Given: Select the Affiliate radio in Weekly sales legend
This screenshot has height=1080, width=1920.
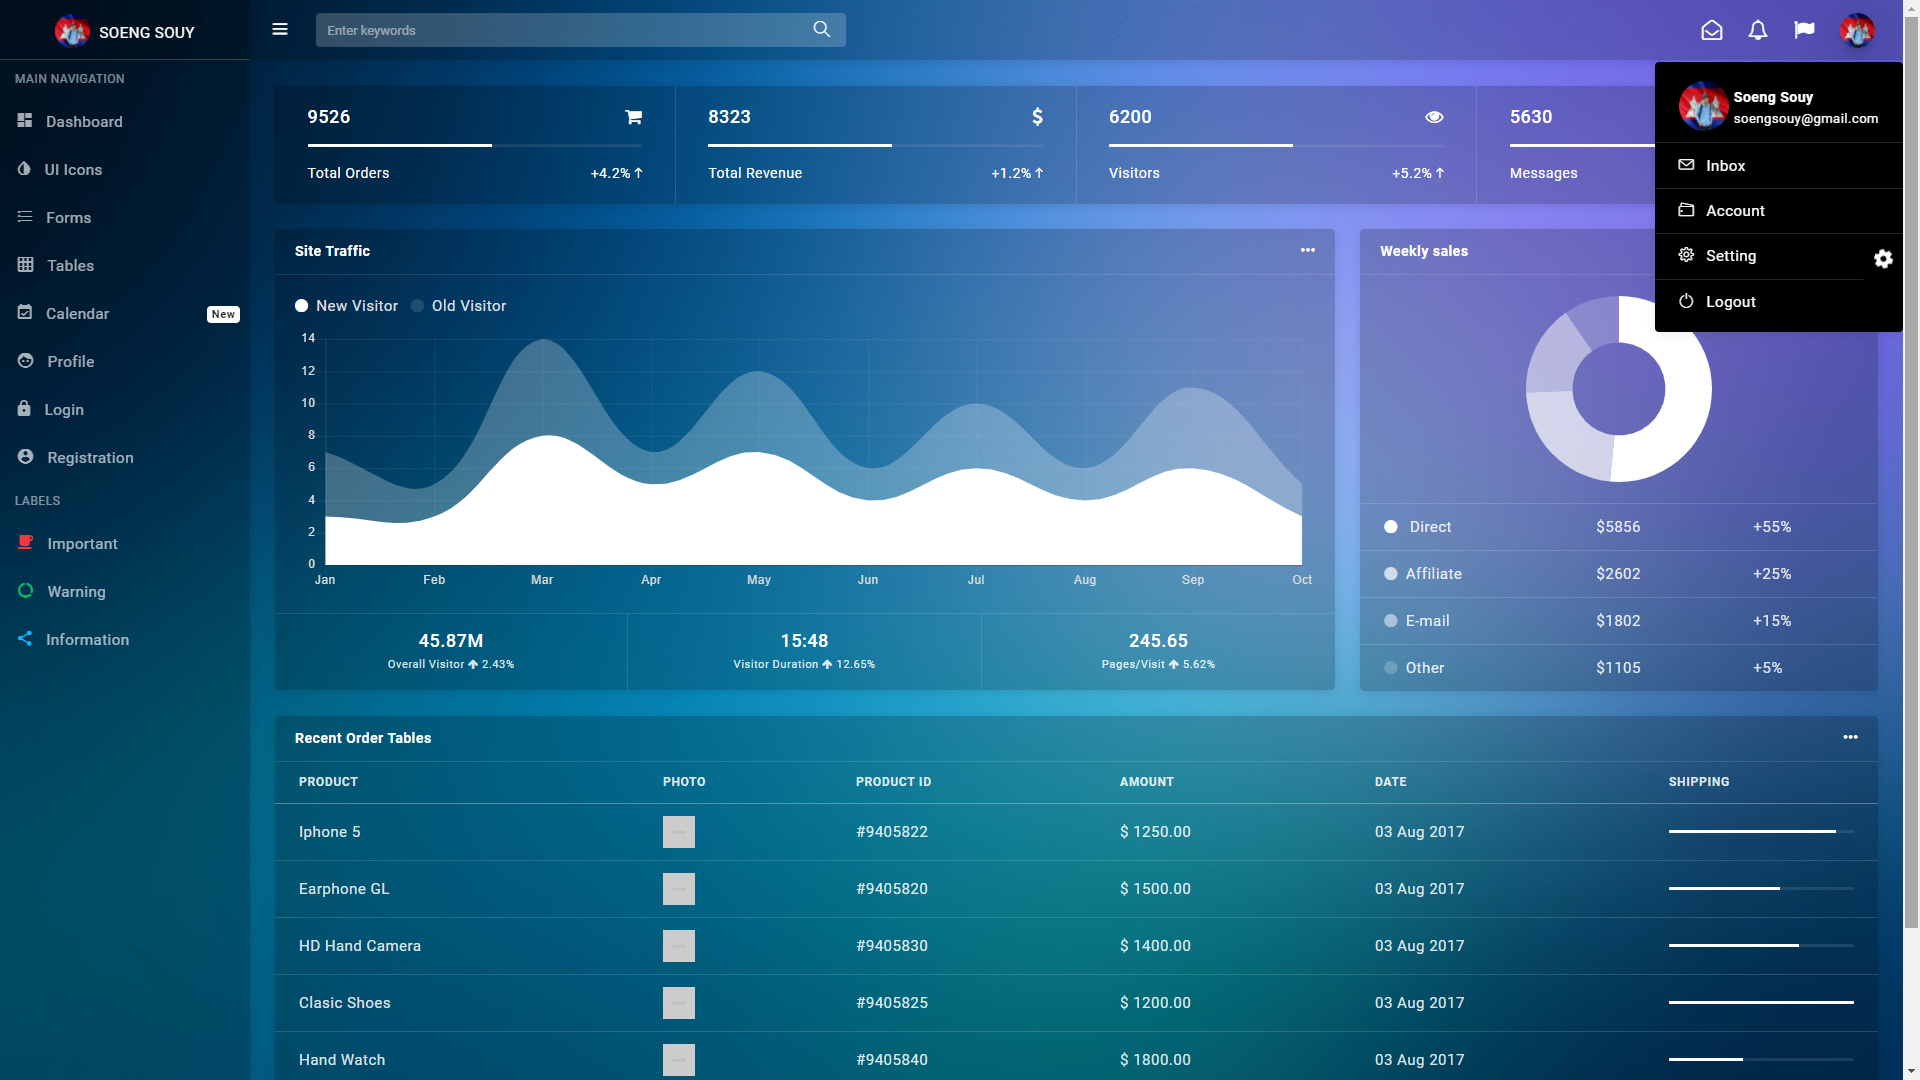Looking at the screenshot, I should point(1390,574).
